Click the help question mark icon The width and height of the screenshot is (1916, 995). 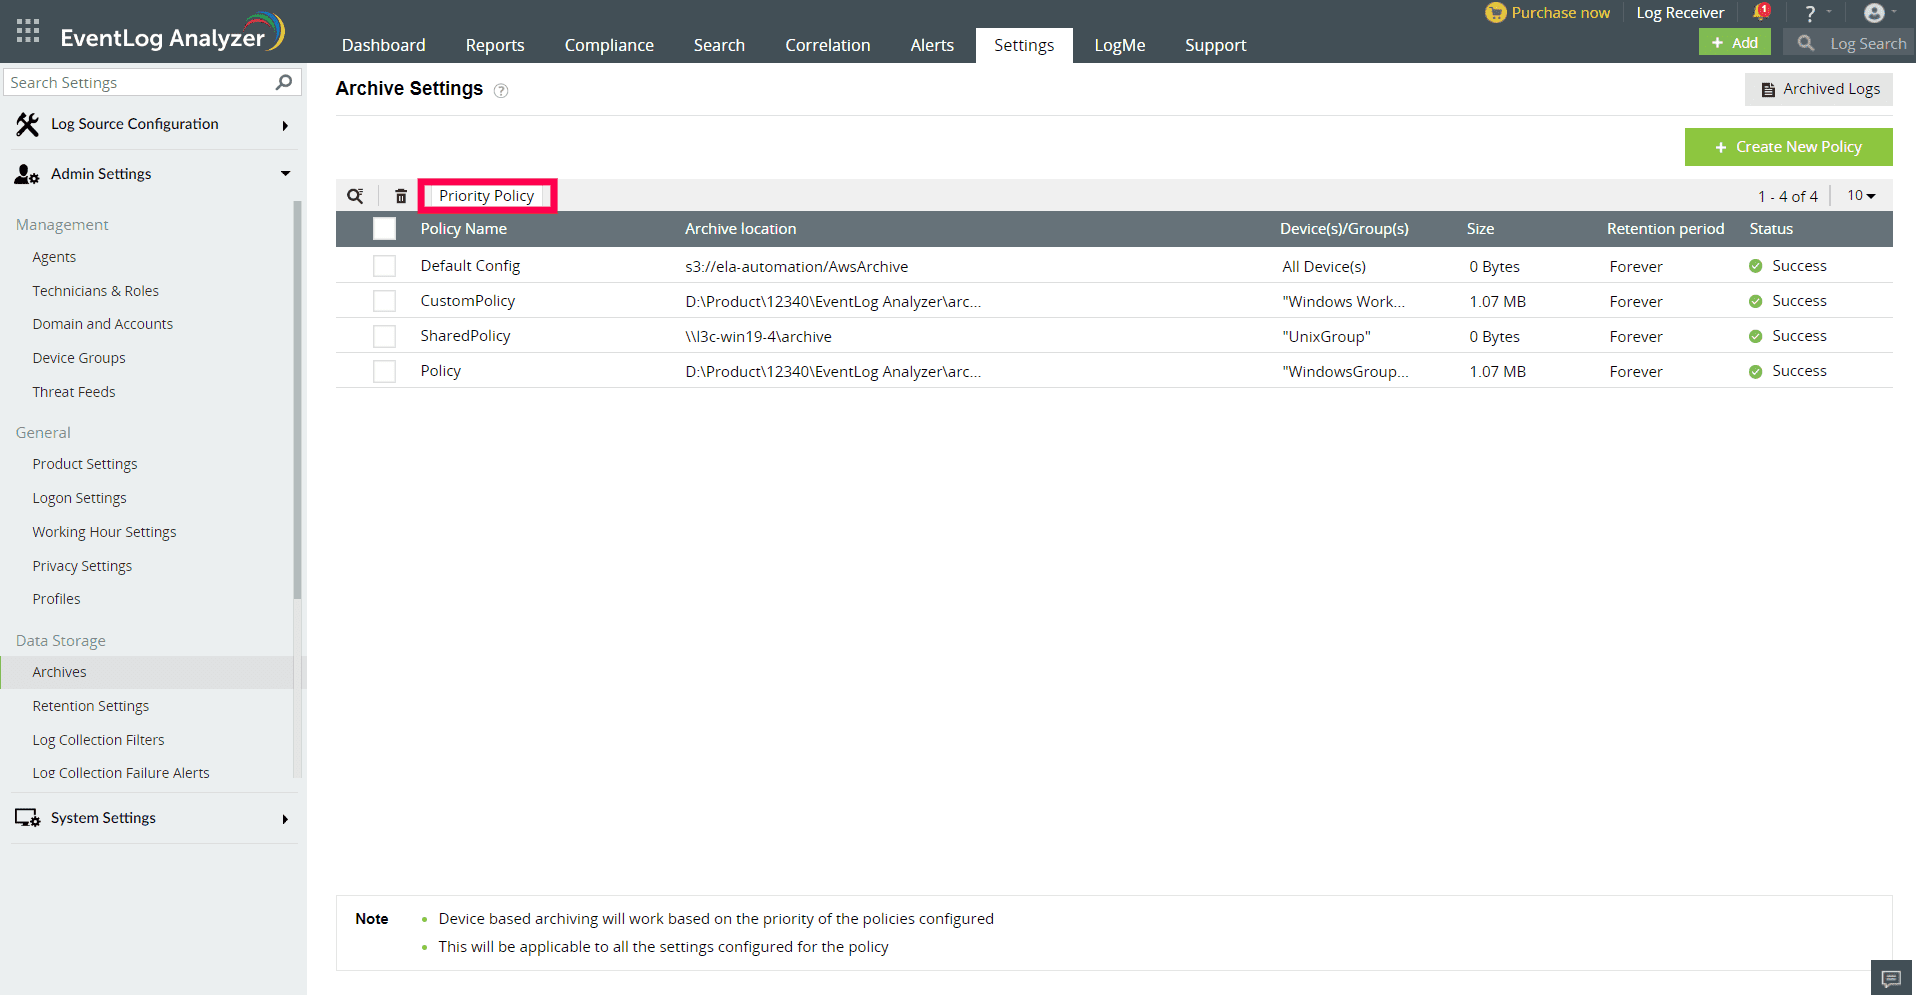click(1810, 14)
